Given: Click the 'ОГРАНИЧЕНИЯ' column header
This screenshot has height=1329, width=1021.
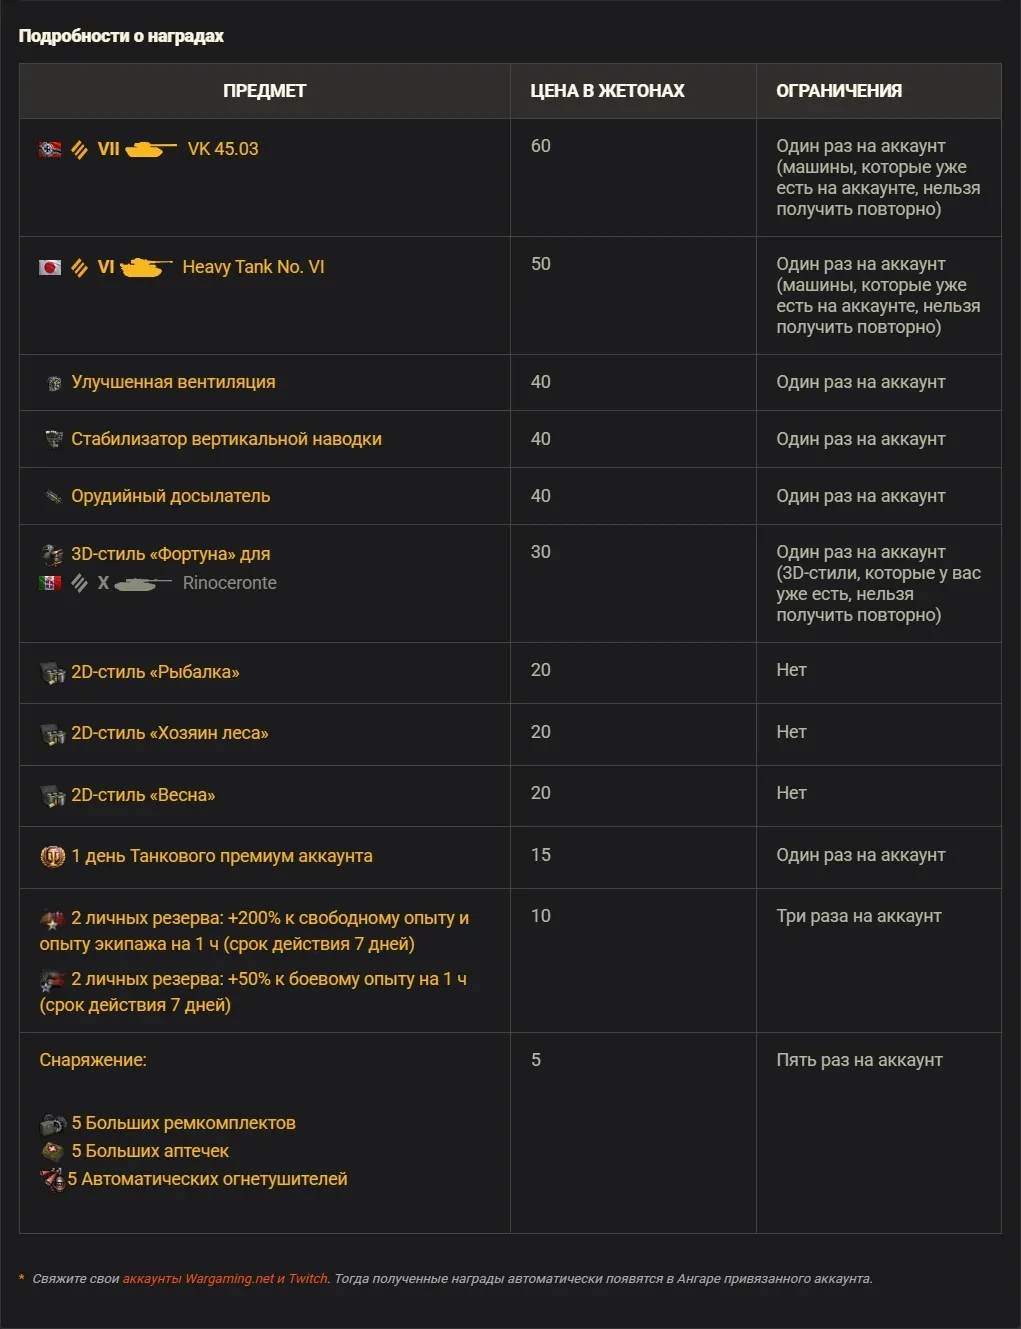Looking at the screenshot, I should (839, 91).
